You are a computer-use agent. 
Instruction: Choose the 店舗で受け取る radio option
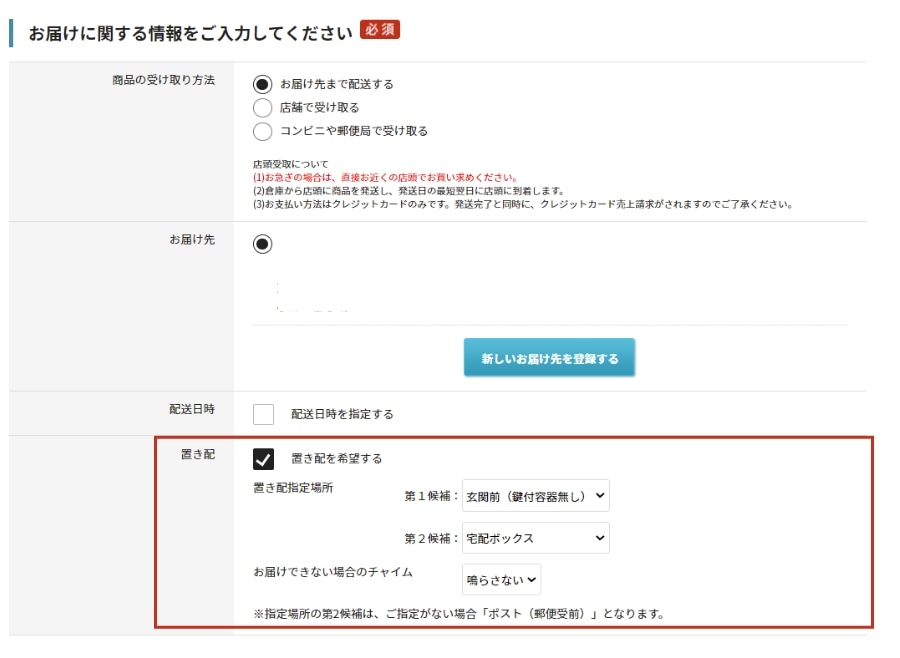click(x=263, y=108)
